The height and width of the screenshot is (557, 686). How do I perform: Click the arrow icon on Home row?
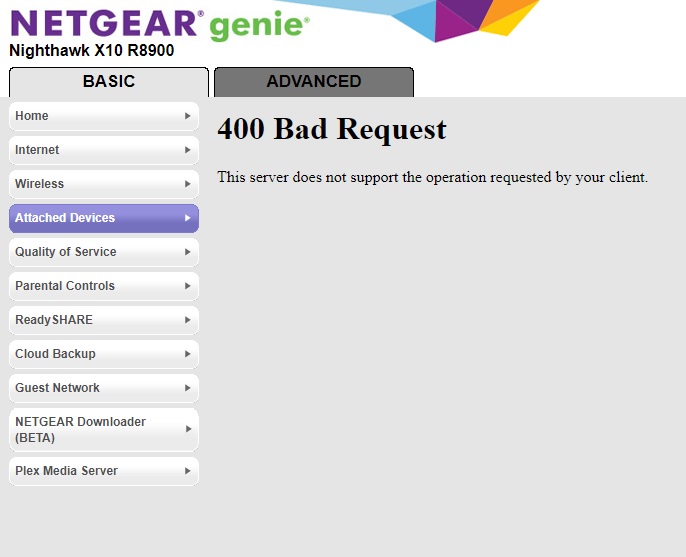pyautogui.click(x=188, y=116)
